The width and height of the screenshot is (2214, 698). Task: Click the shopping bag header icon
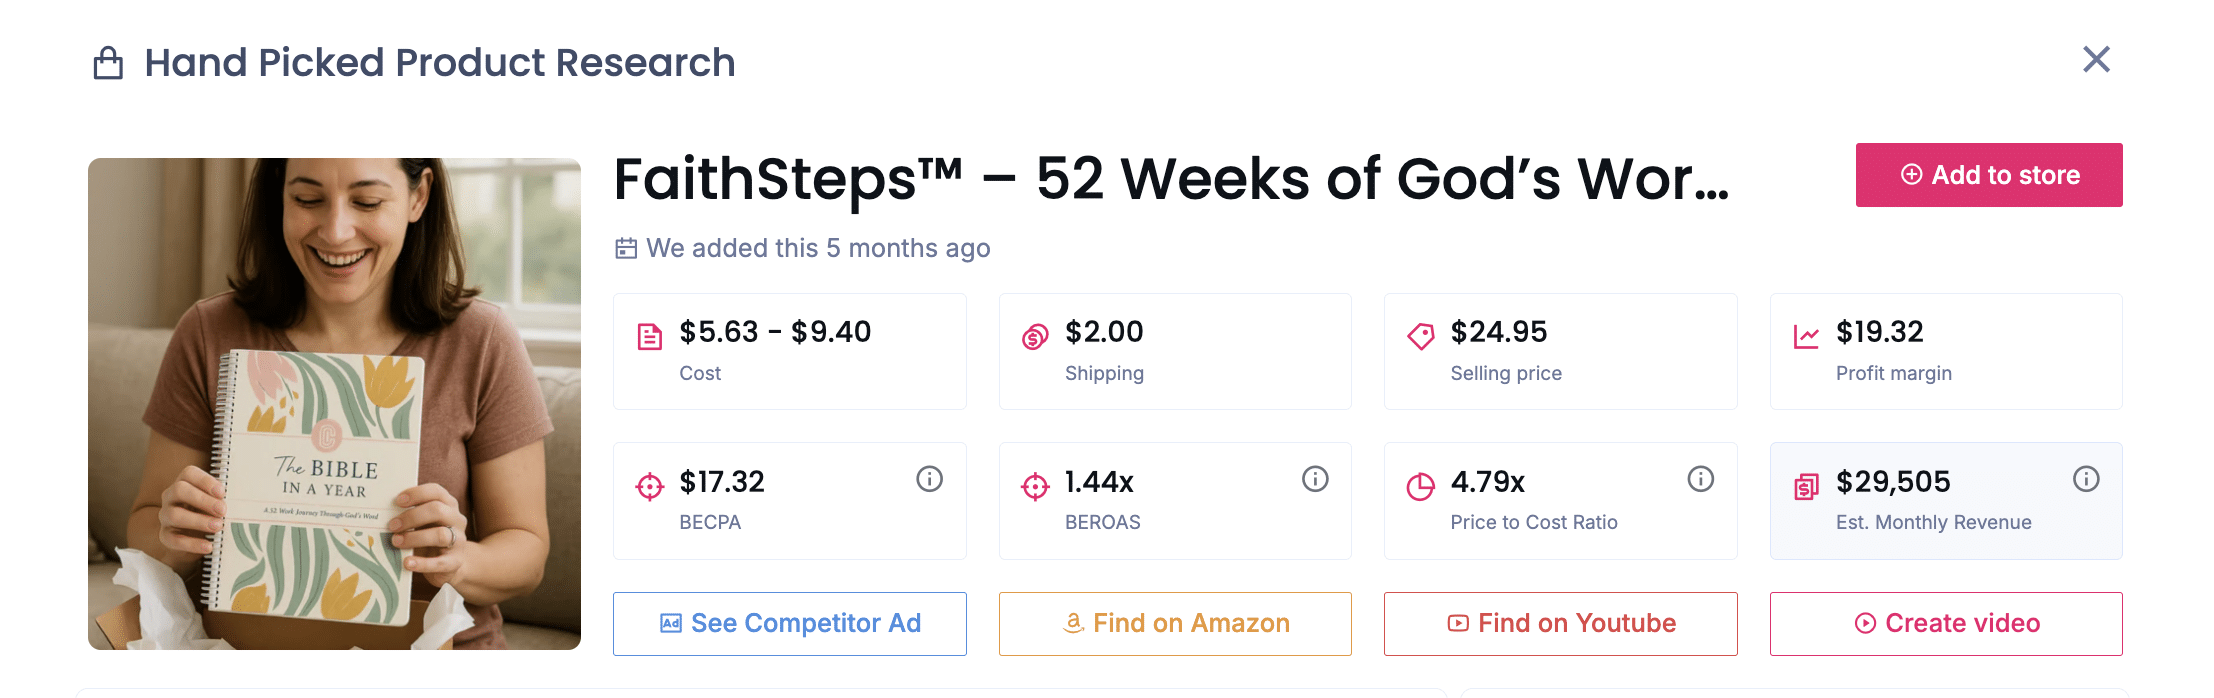108,63
